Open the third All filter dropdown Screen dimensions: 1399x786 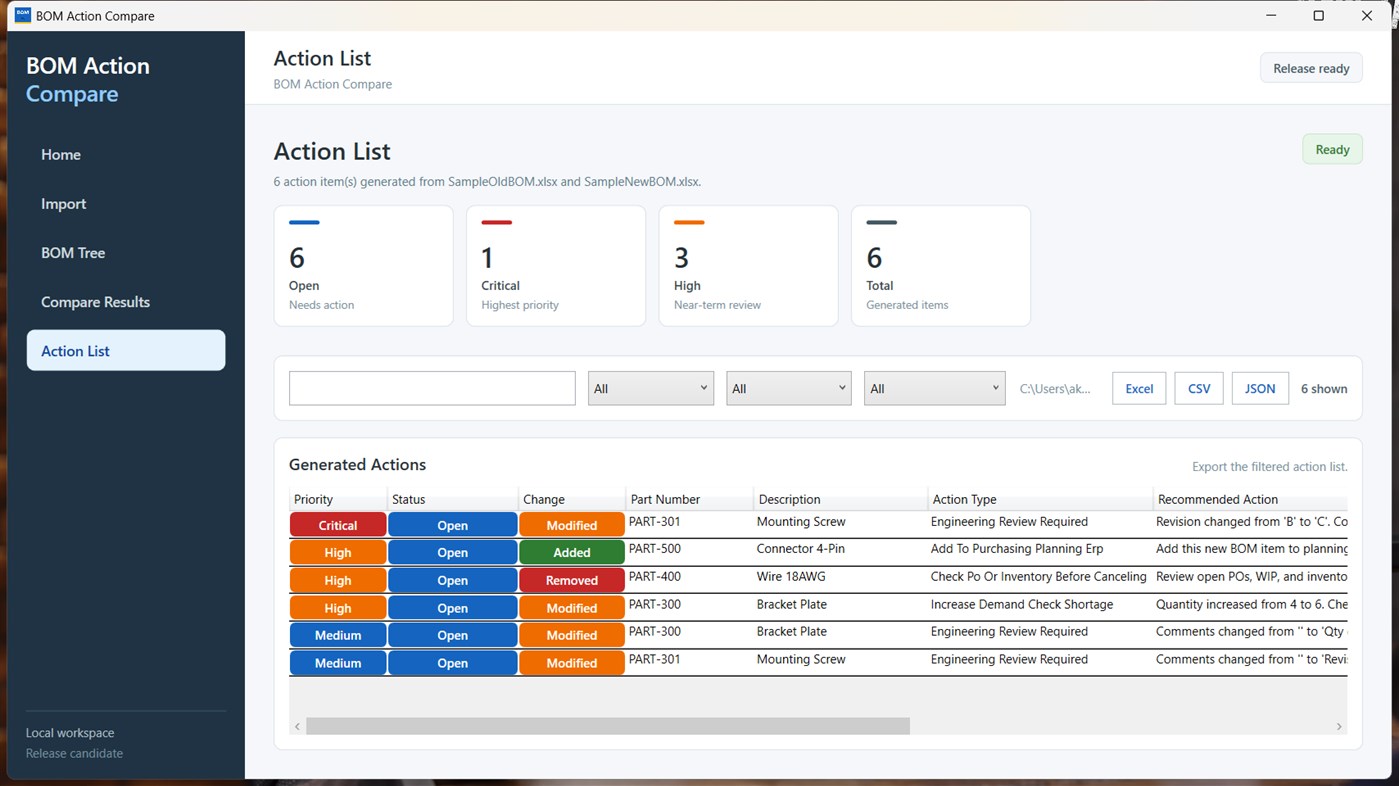(935, 388)
